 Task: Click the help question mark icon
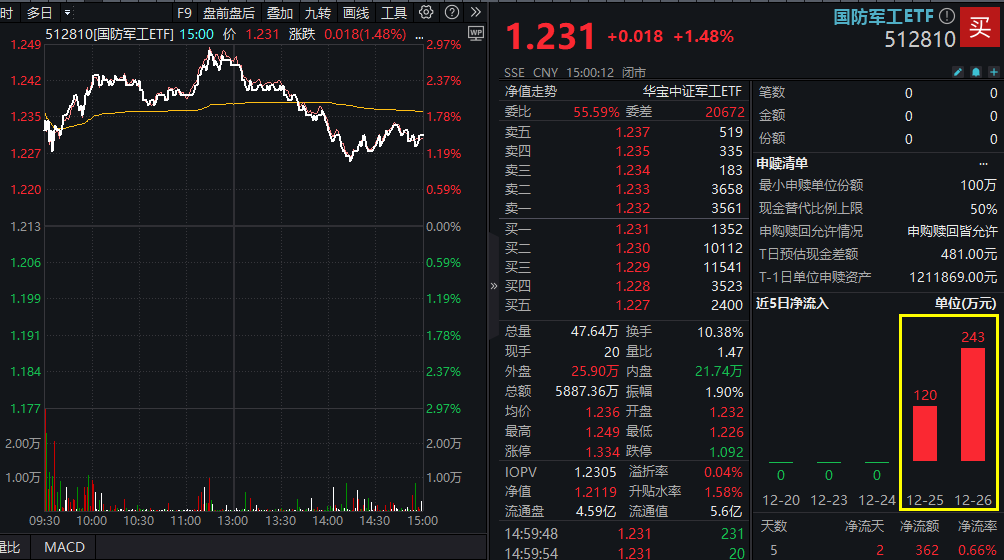pos(450,13)
